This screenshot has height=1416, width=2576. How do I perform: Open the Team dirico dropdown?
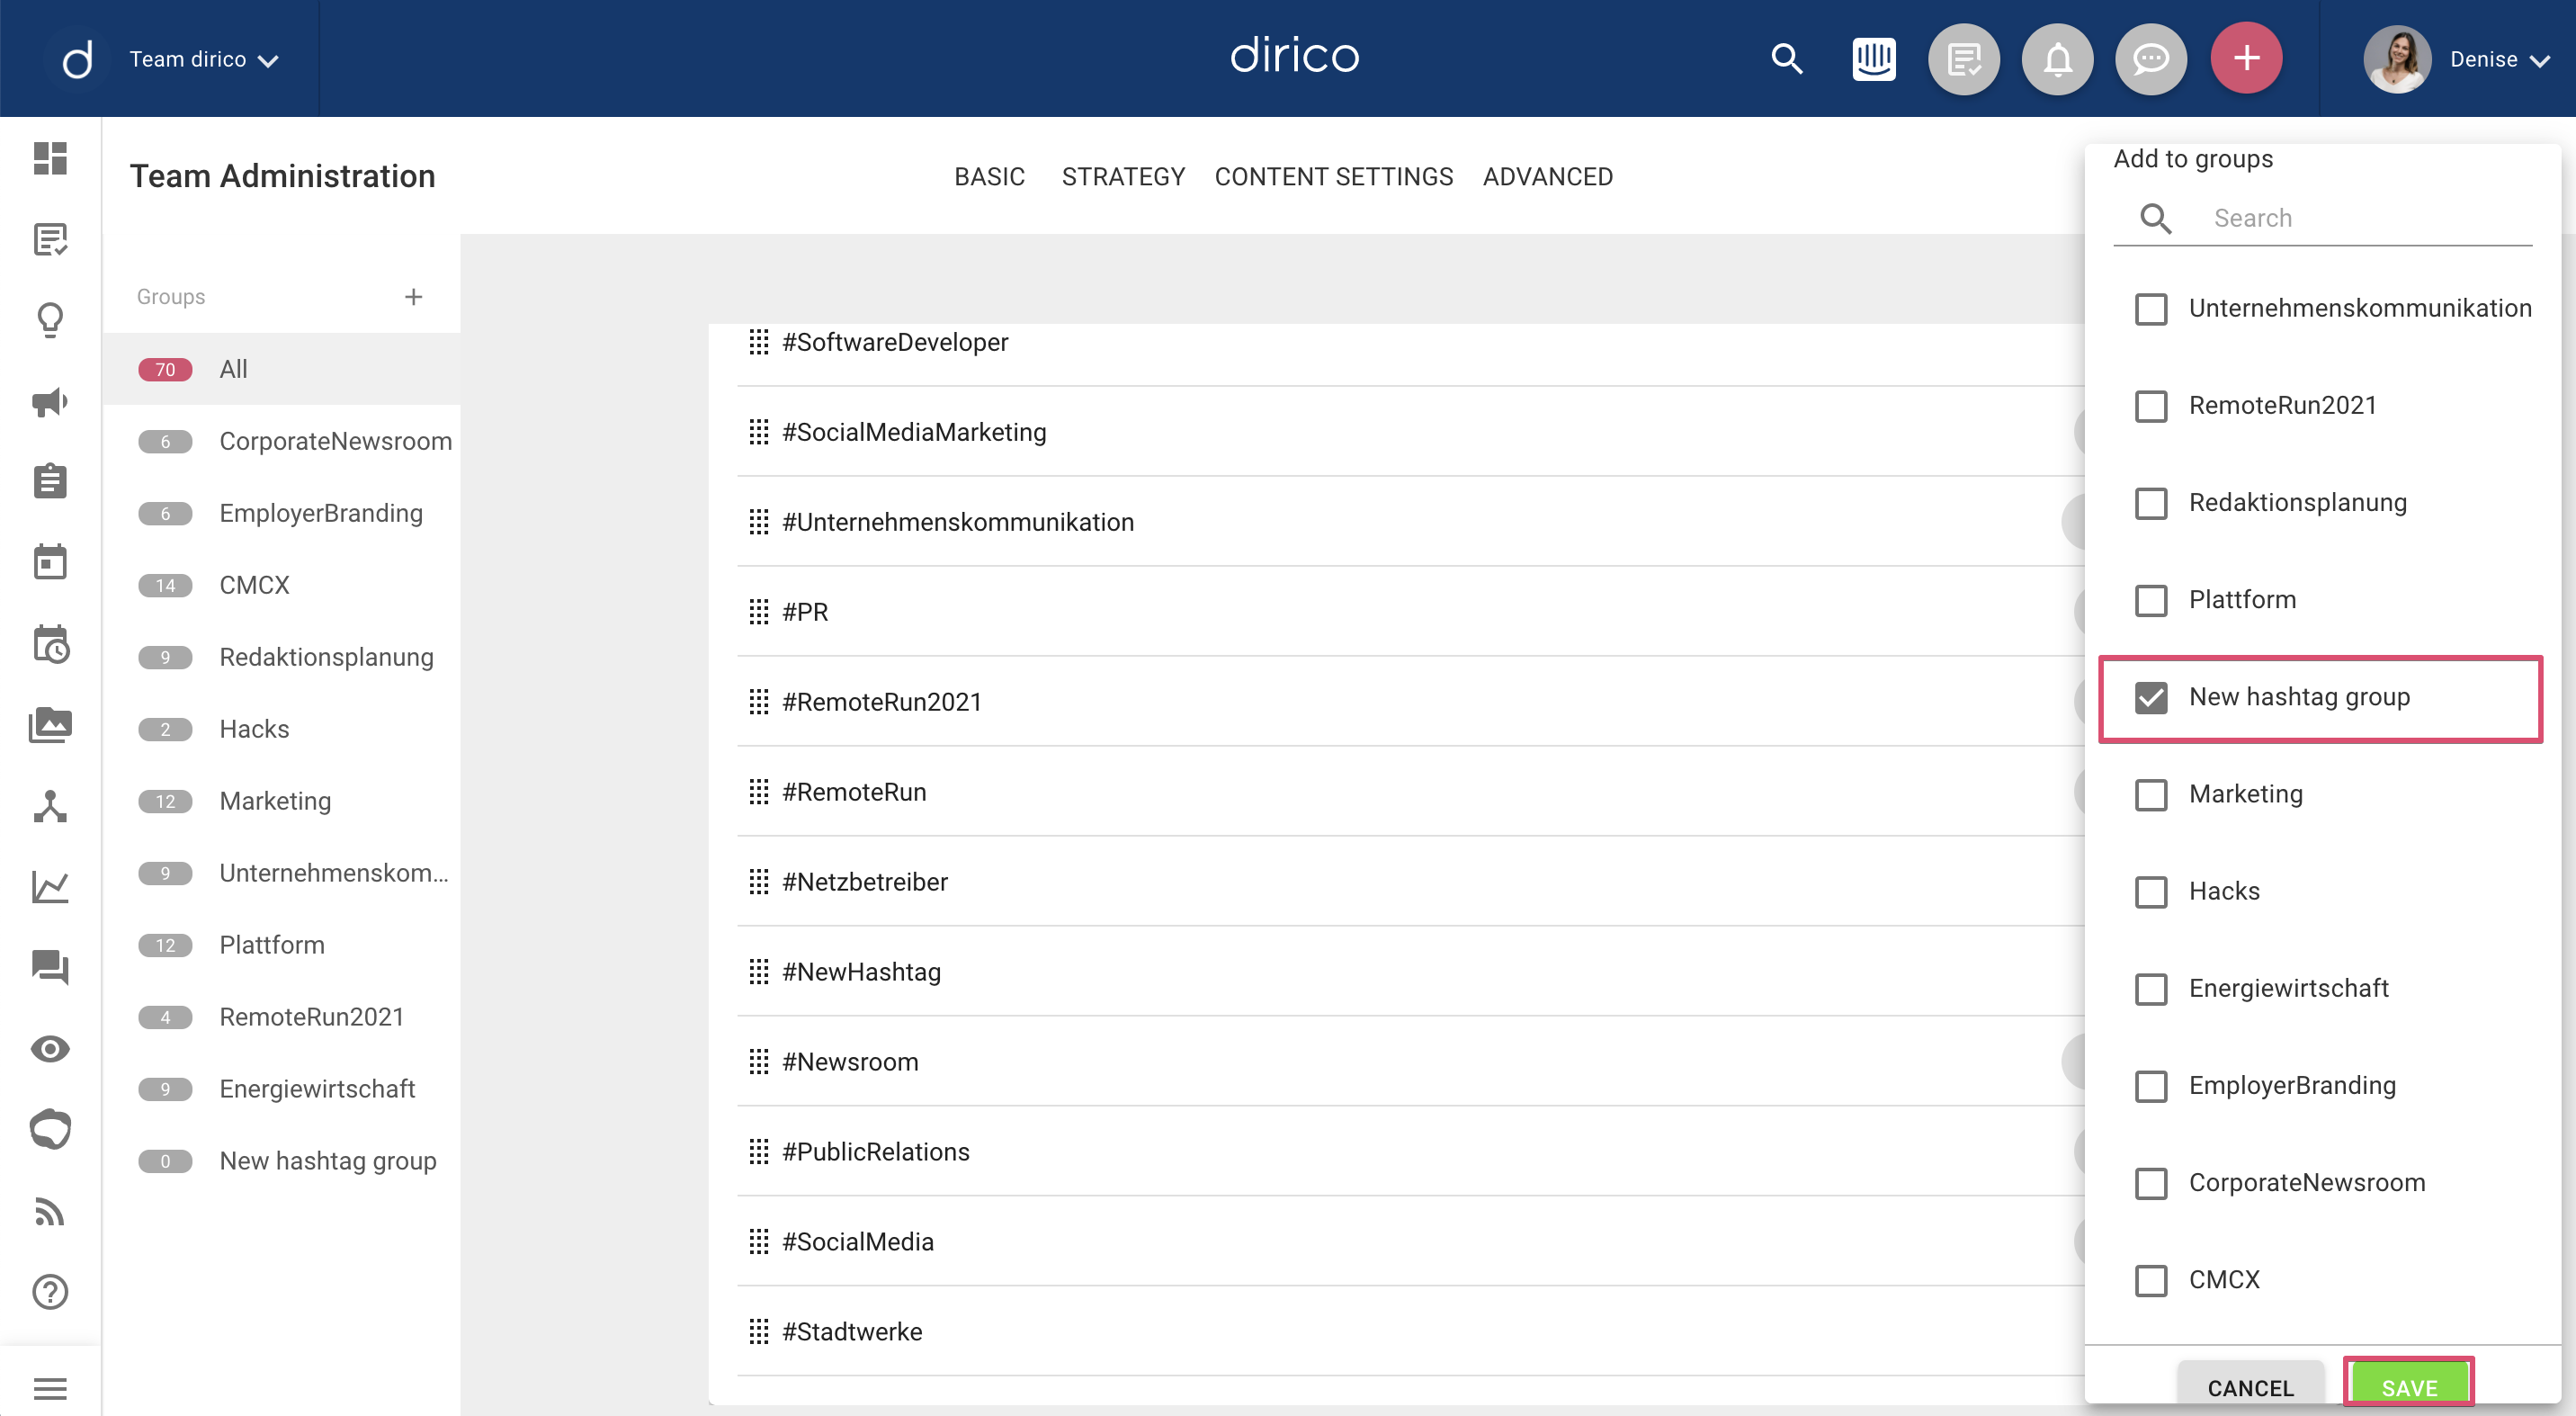point(204,60)
